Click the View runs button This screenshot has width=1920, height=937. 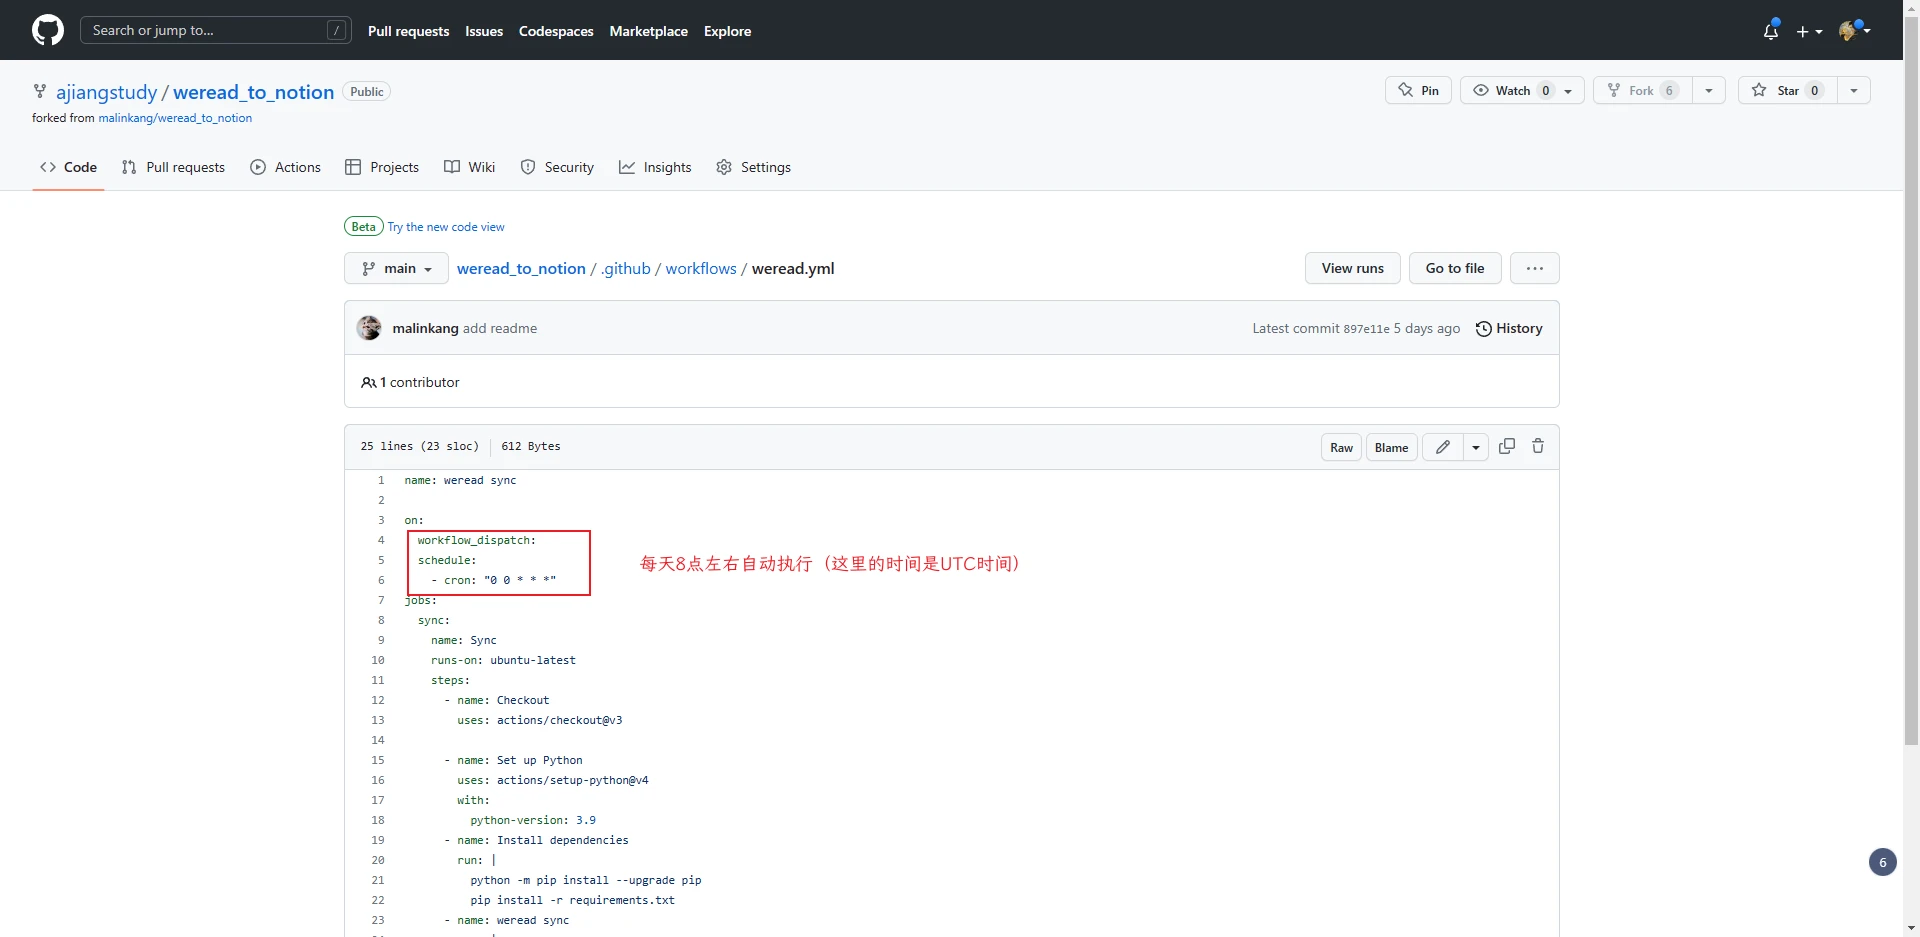pos(1353,268)
